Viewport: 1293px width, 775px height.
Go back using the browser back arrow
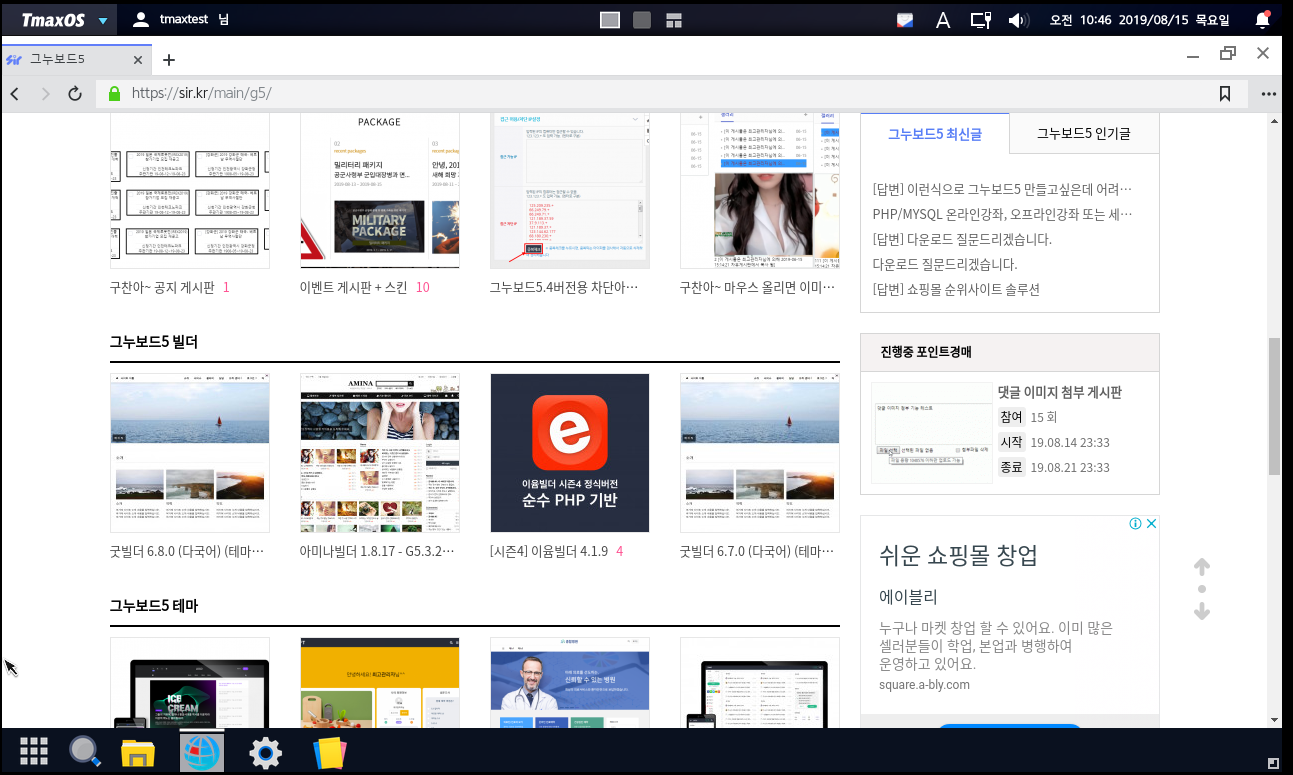coord(15,94)
